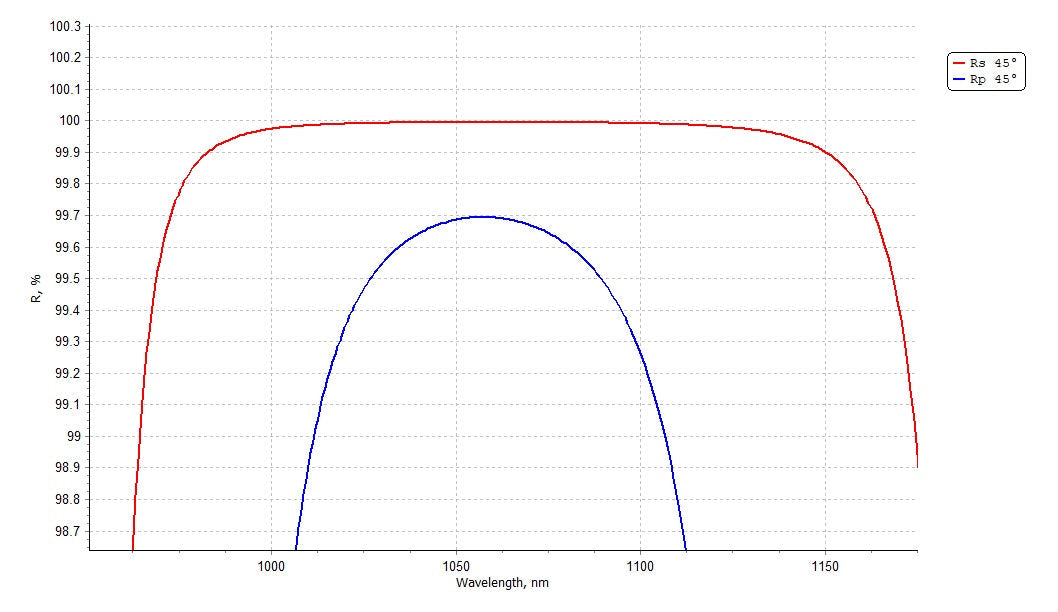Click the 99.4 y-axis tick label

(67, 310)
